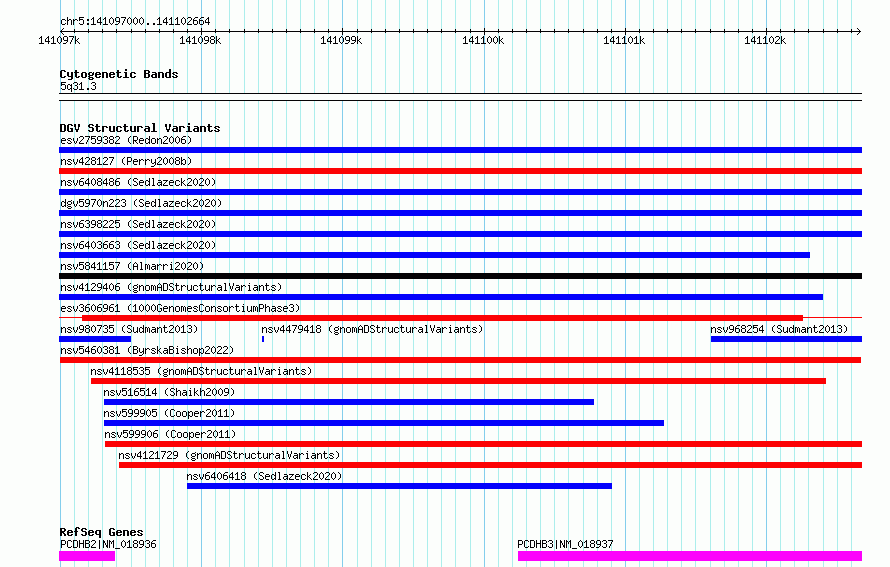The height and width of the screenshot is (567, 890).
Task: Open nsv4121729 (gnomADStructuralVariants) label
Action: (229, 455)
